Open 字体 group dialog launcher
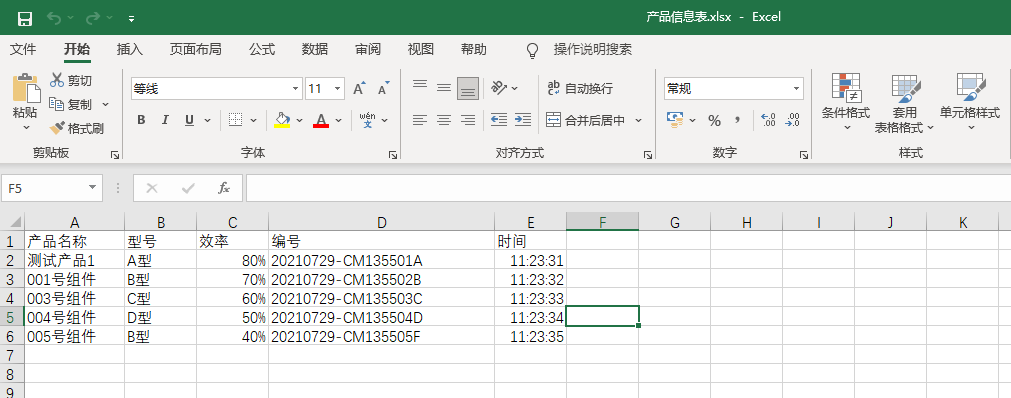The width and height of the screenshot is (1011, 398). [392, 155]
